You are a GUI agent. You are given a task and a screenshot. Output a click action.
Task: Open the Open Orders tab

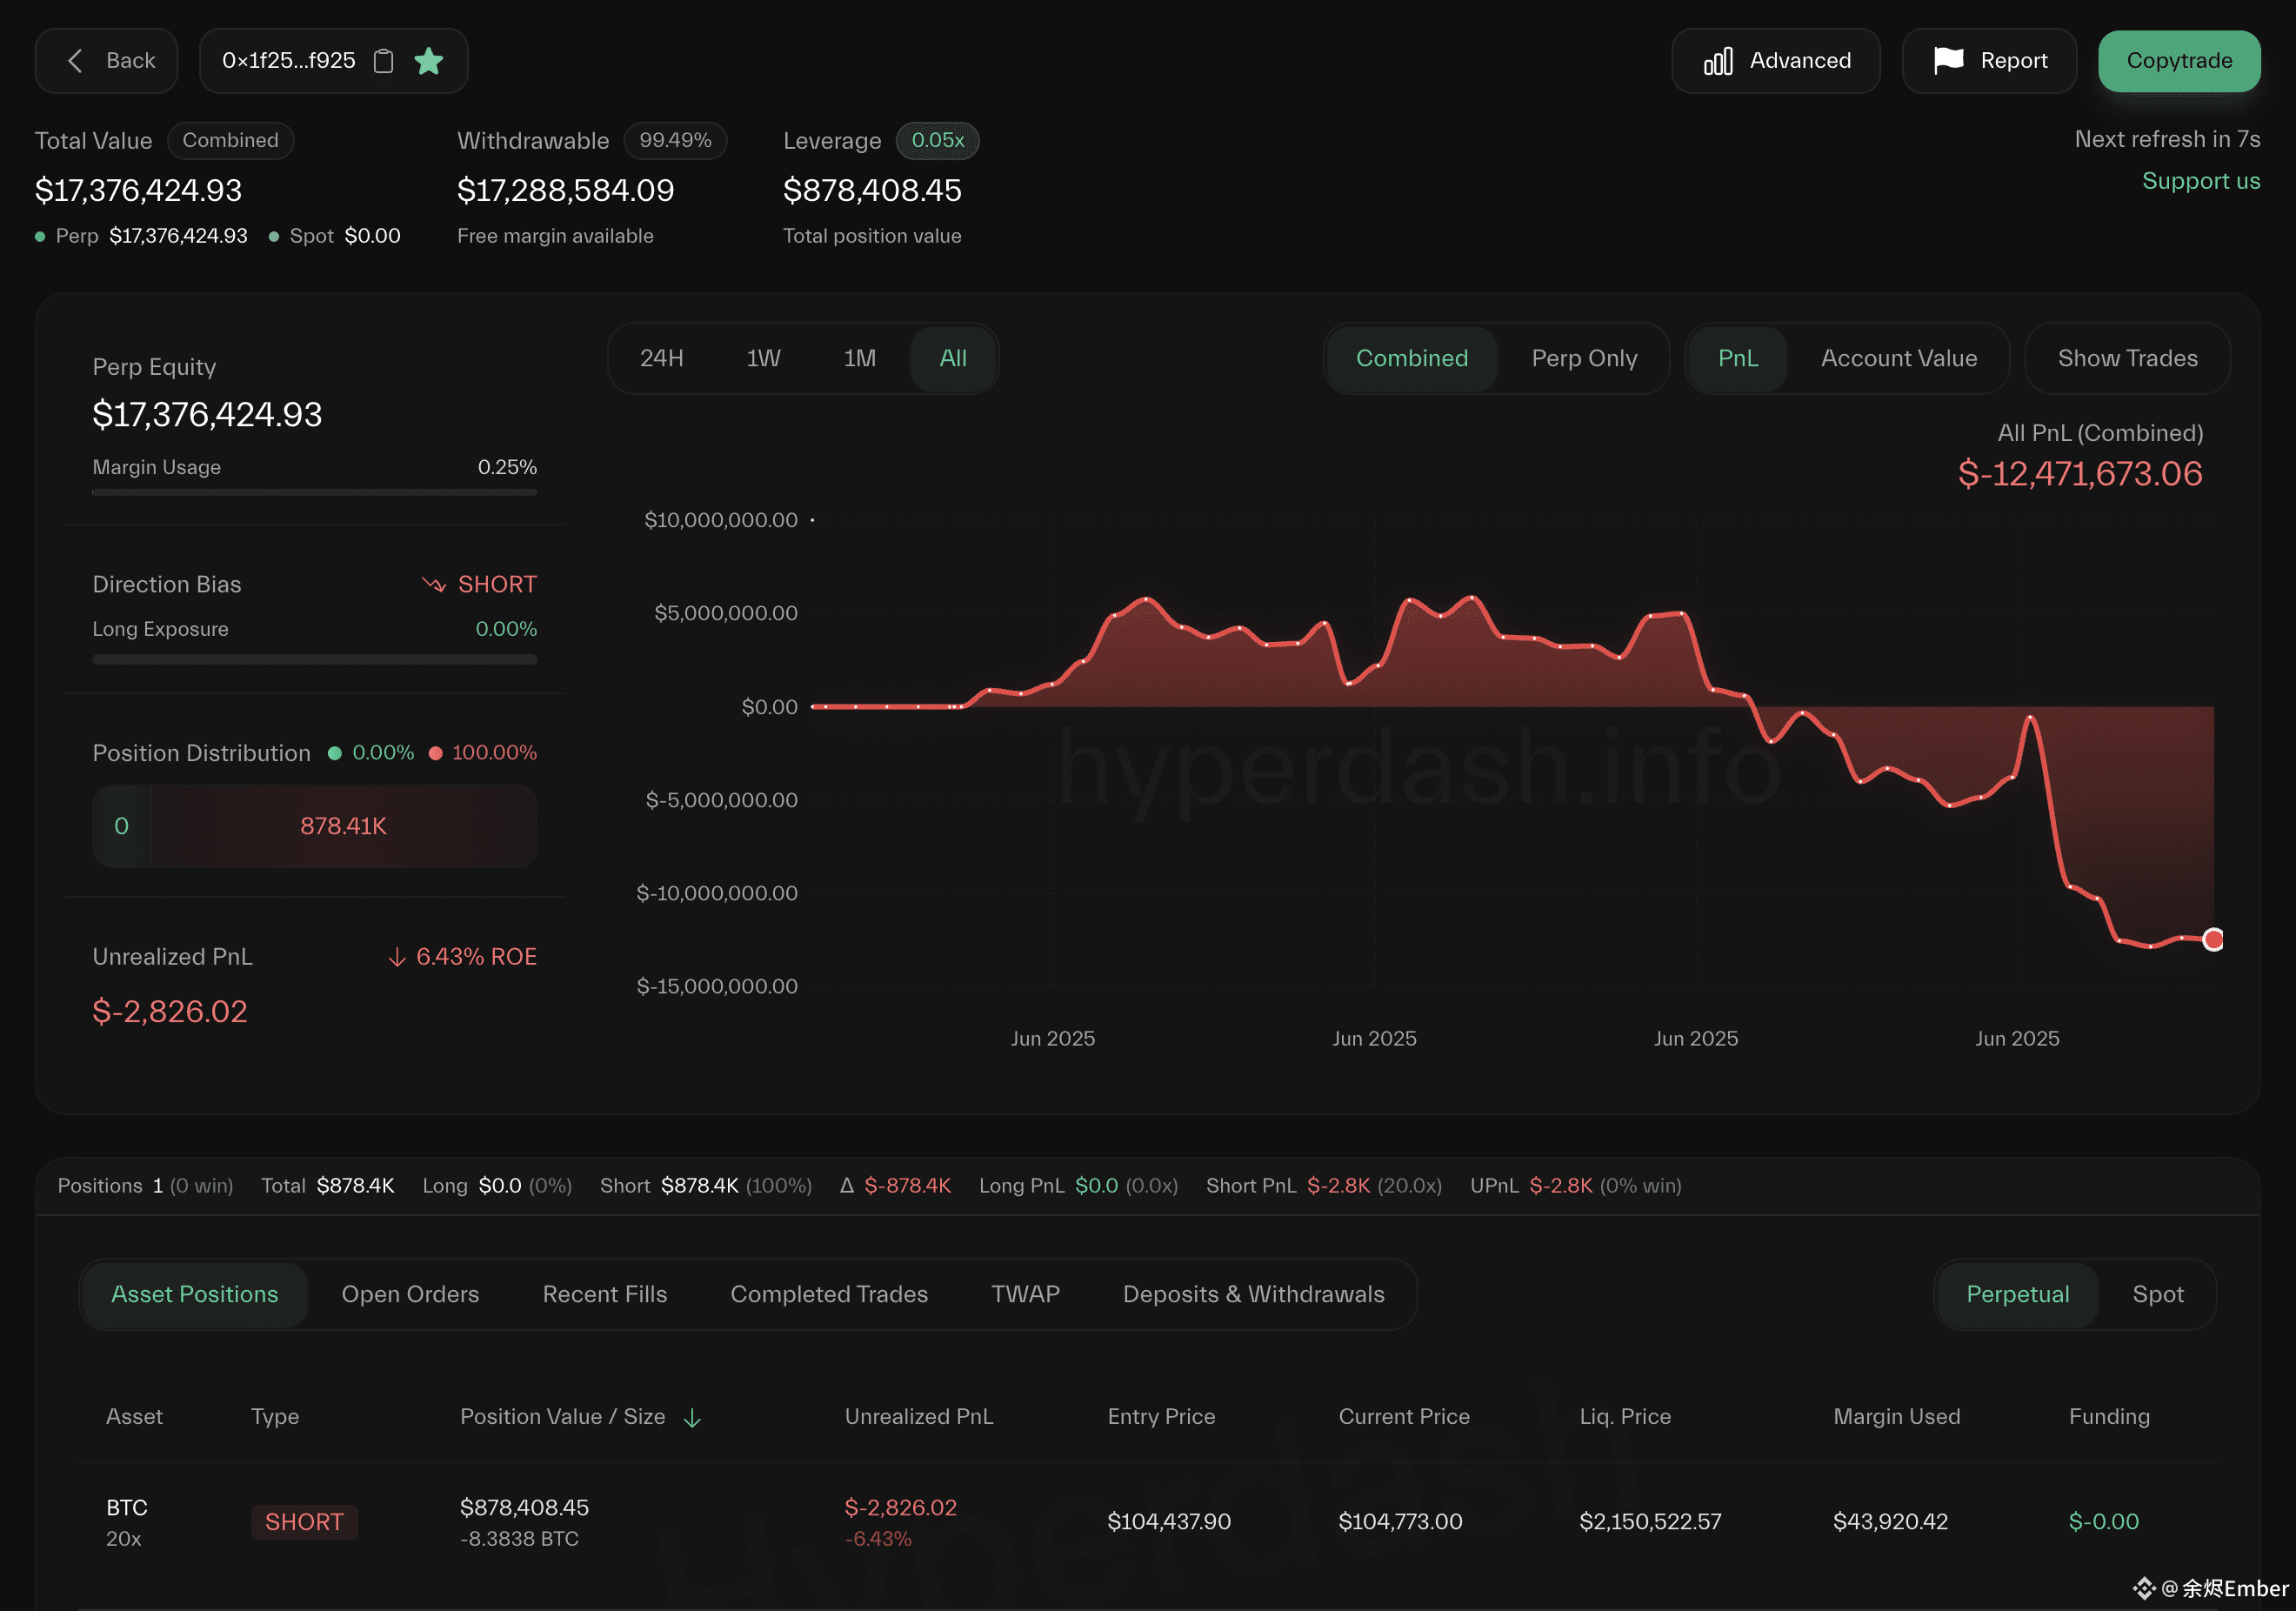(410, 1294)
